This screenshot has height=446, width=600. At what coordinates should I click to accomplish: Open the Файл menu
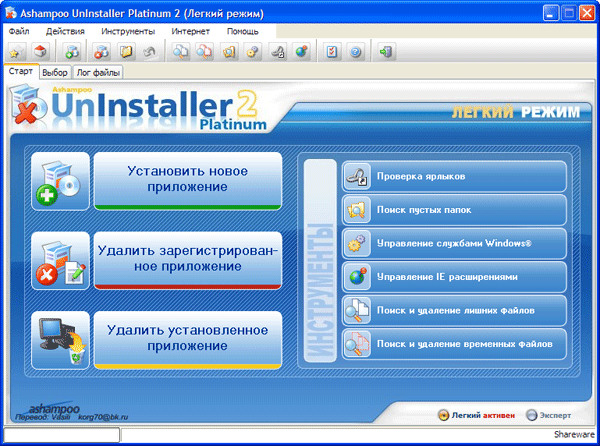(x=19, y=31)
